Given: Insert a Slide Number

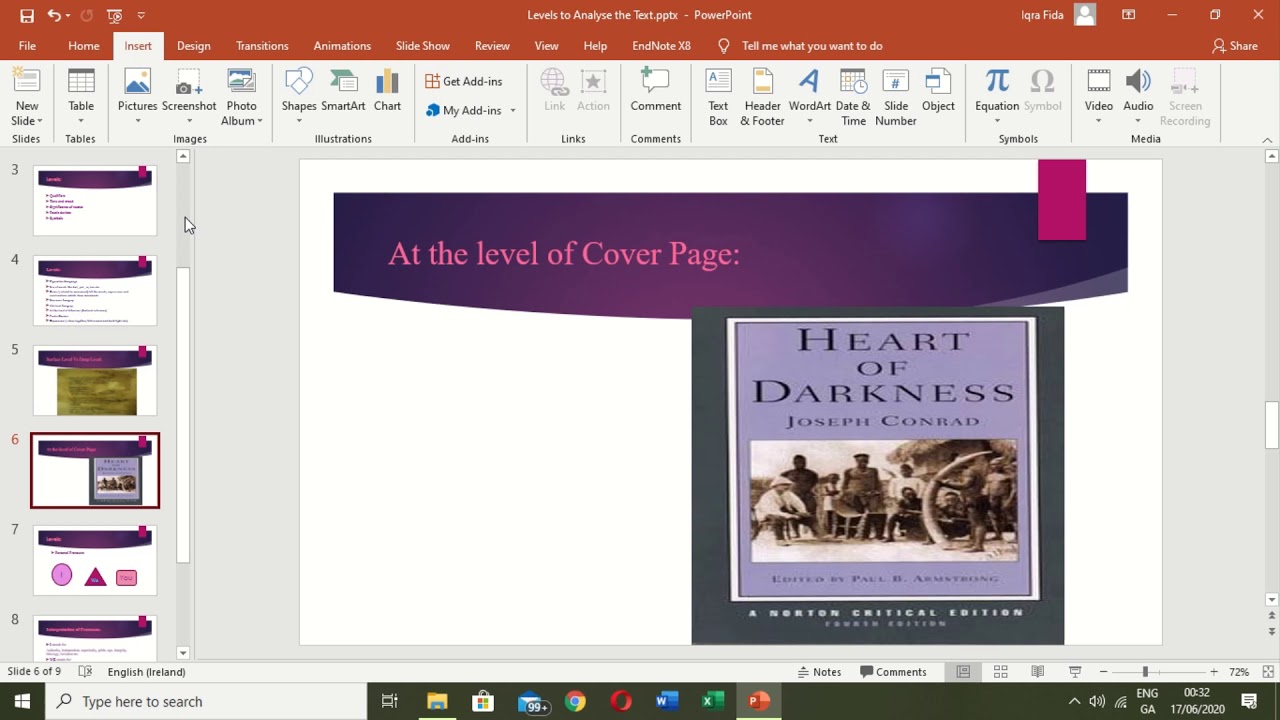Looking at the screenshot, I should tap(895, 97).
